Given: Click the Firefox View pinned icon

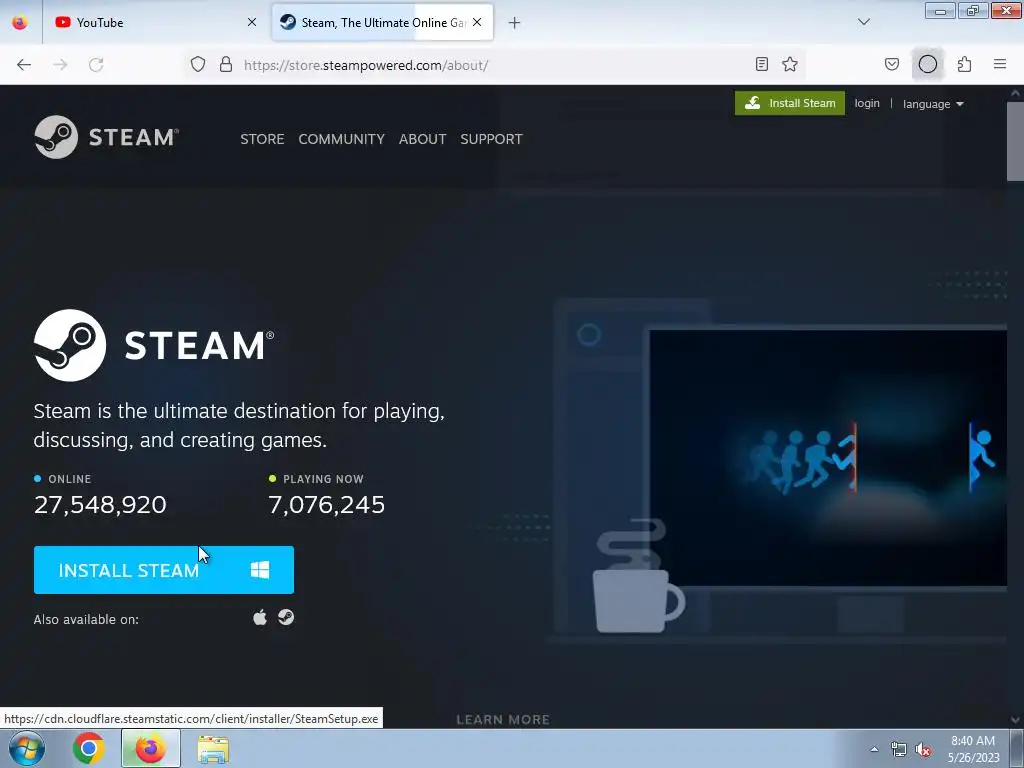Looking at the screenshot, I should point(20,22).
